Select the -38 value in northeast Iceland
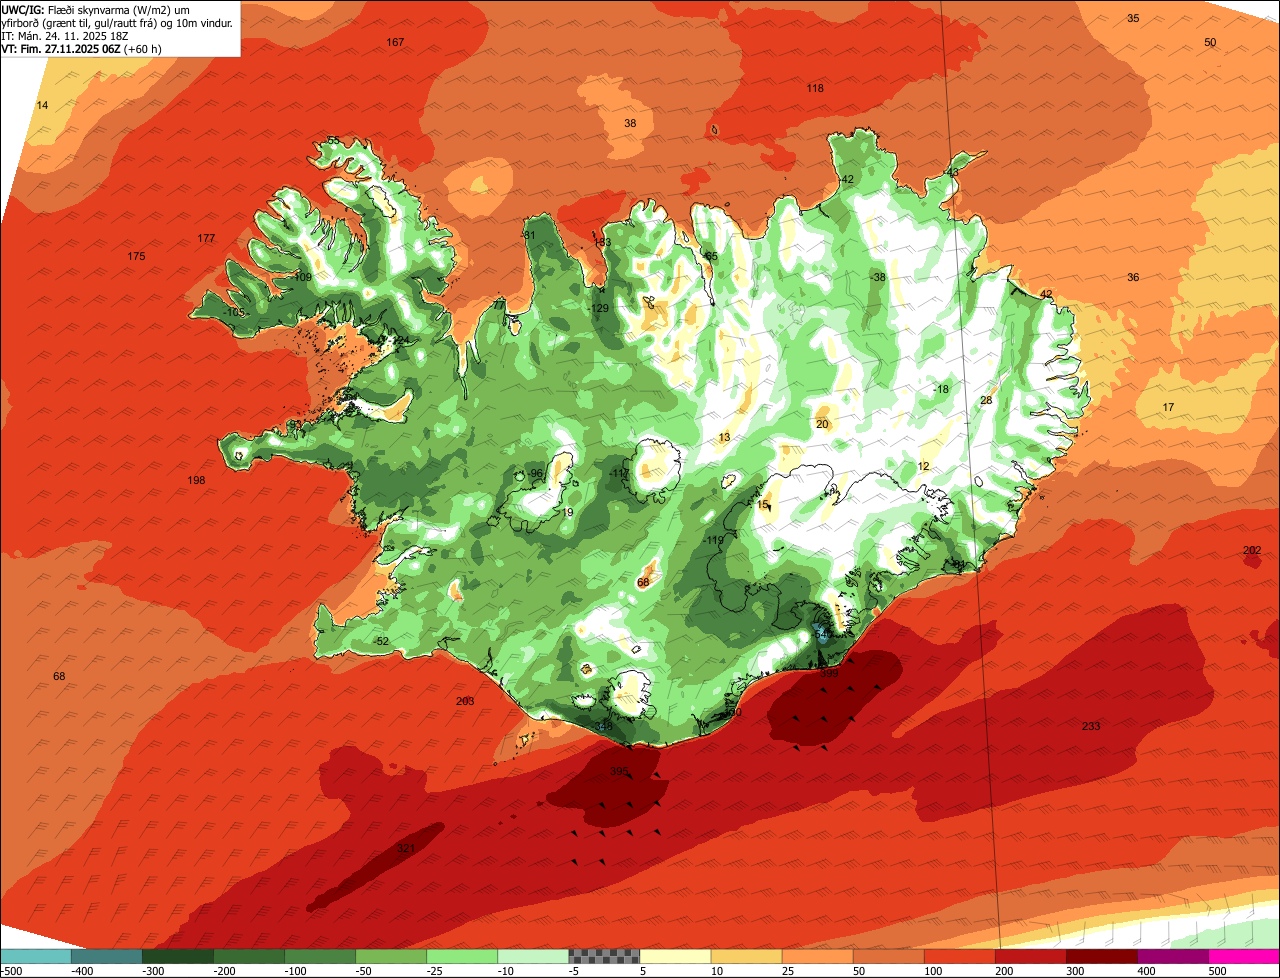Screen dimensions: 1280x978 coord(878,277)
